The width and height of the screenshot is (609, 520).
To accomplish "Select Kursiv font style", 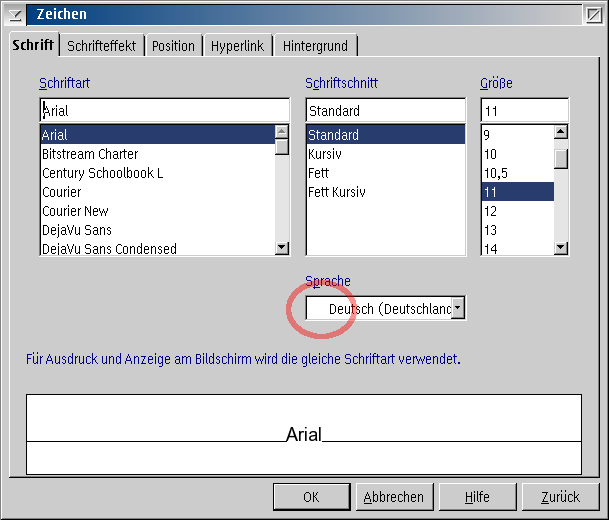I will [x=386, y=154].
